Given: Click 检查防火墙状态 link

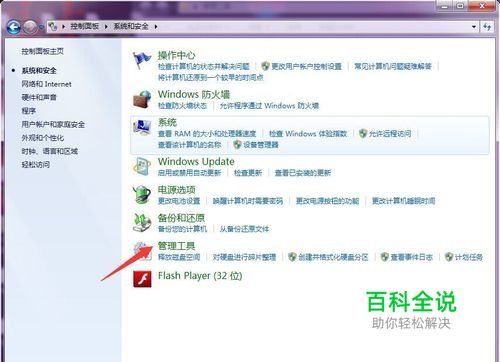Looking at the screenshot, I should [x=182, y=106].
